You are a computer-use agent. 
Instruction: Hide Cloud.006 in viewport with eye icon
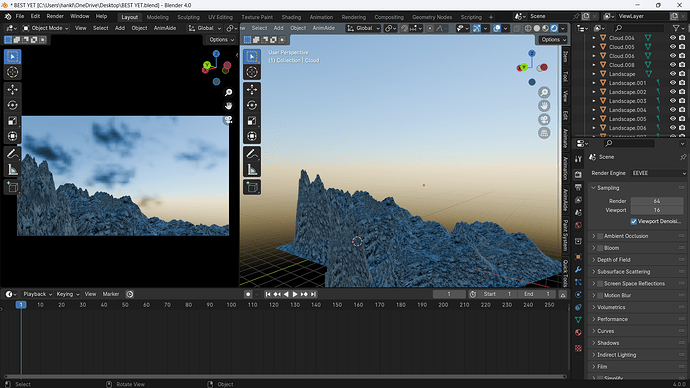click(x=672, y=56)
